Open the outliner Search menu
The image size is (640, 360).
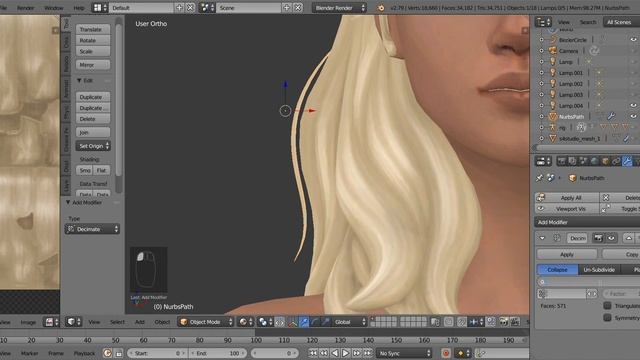pyautogui.click(x=588, y=22)
